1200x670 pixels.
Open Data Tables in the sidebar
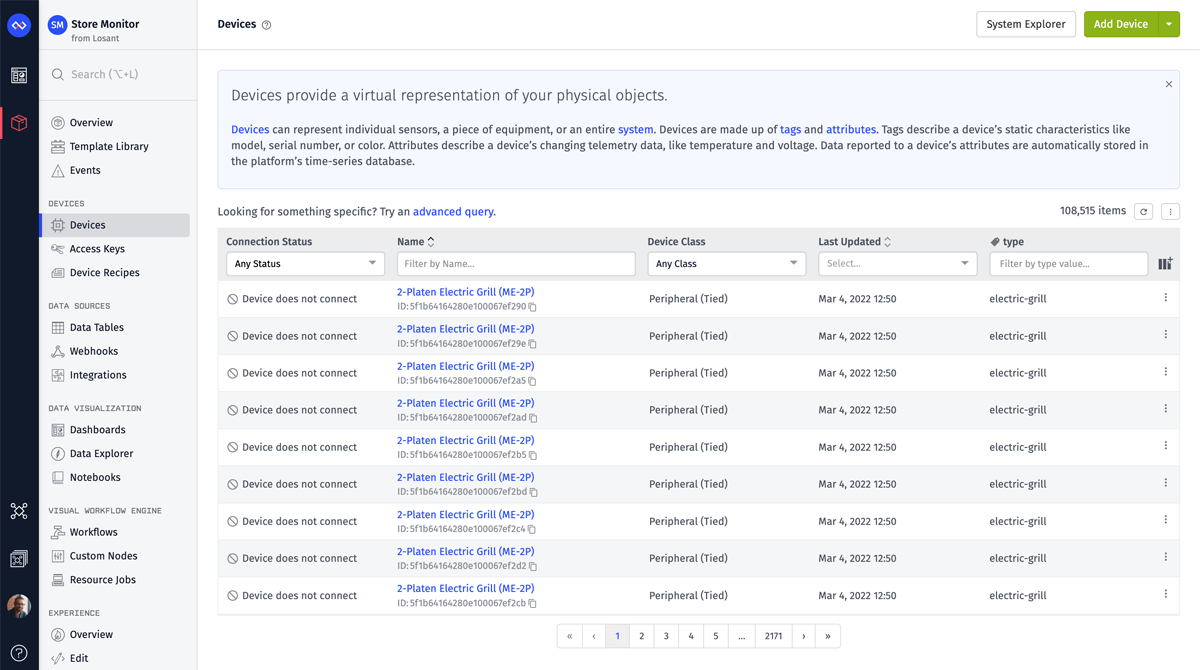click(x=96, y=327)
